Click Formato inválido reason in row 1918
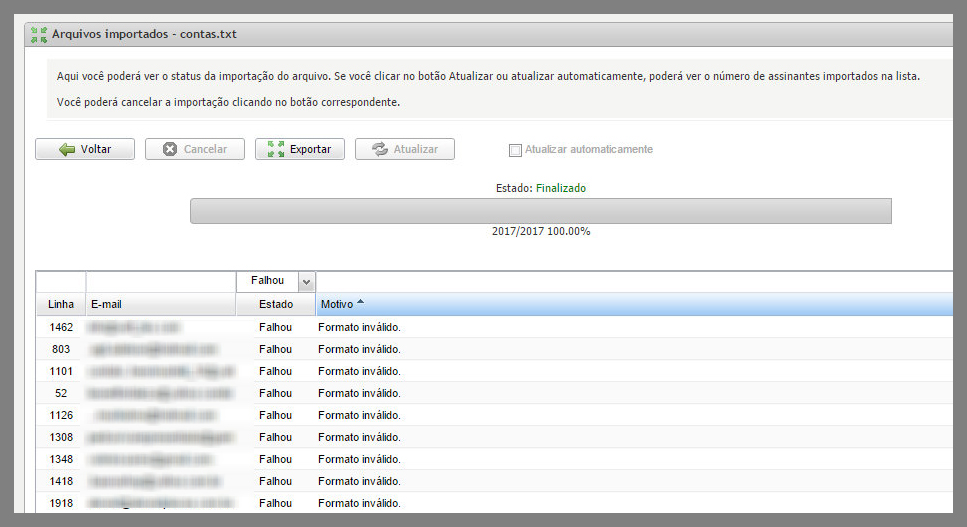The height and width of the screenshot is (527, 967). [359, 503]
